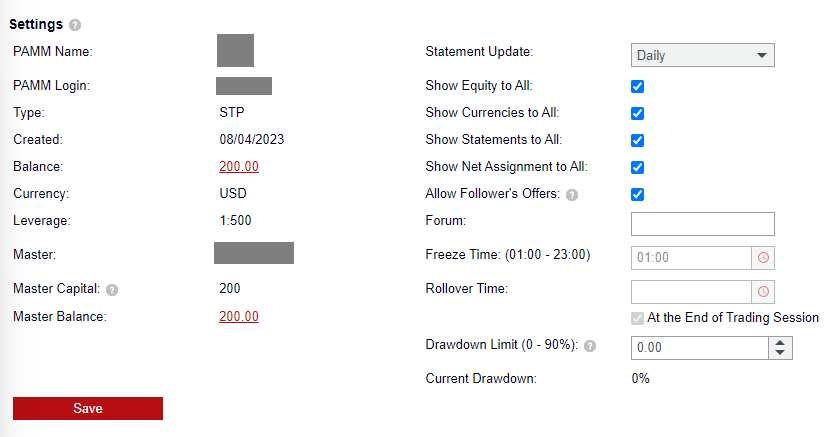The width and height of the screenshot is (829, 437).
Task: Click the Drawdown Limit help icon
Action: (x=590, y=347)
